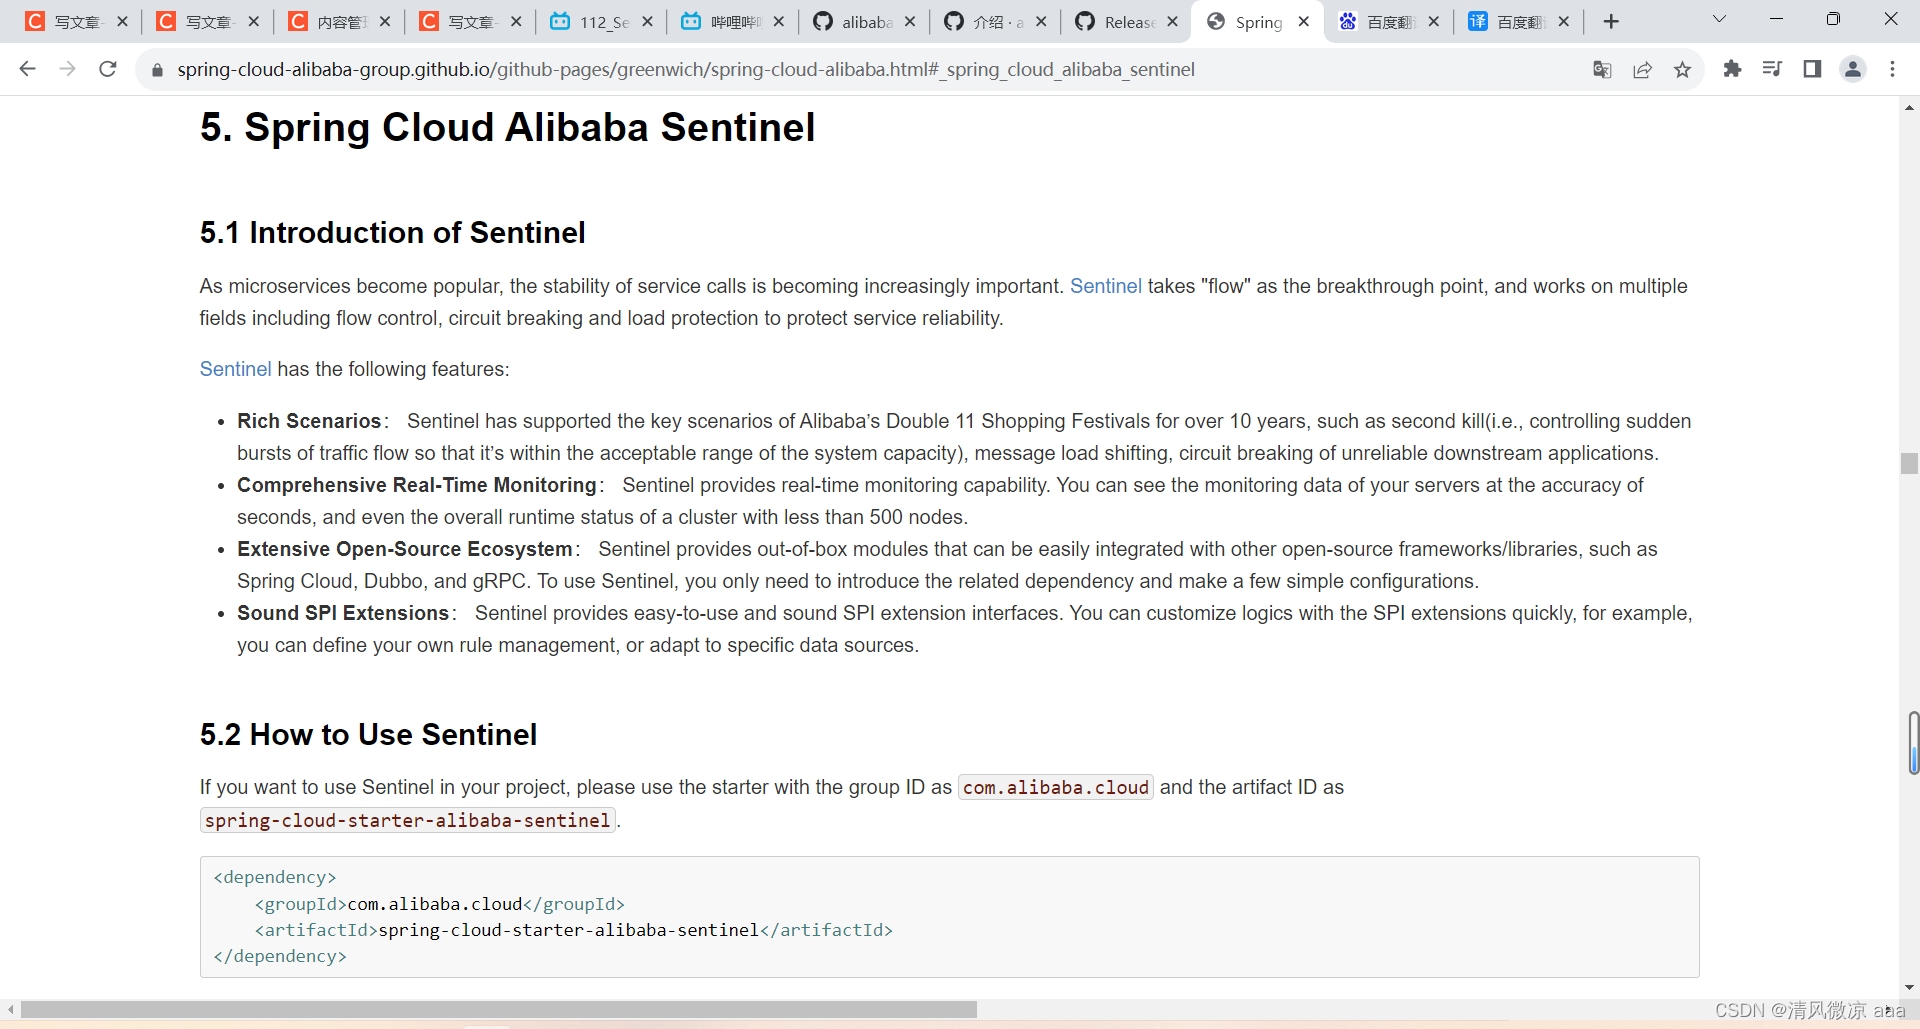Open the Extensions puzzle icon
Image resolution: width=1920 pixels, height=1029 pixels.
pyautogui.click(x=1732, y=69)
